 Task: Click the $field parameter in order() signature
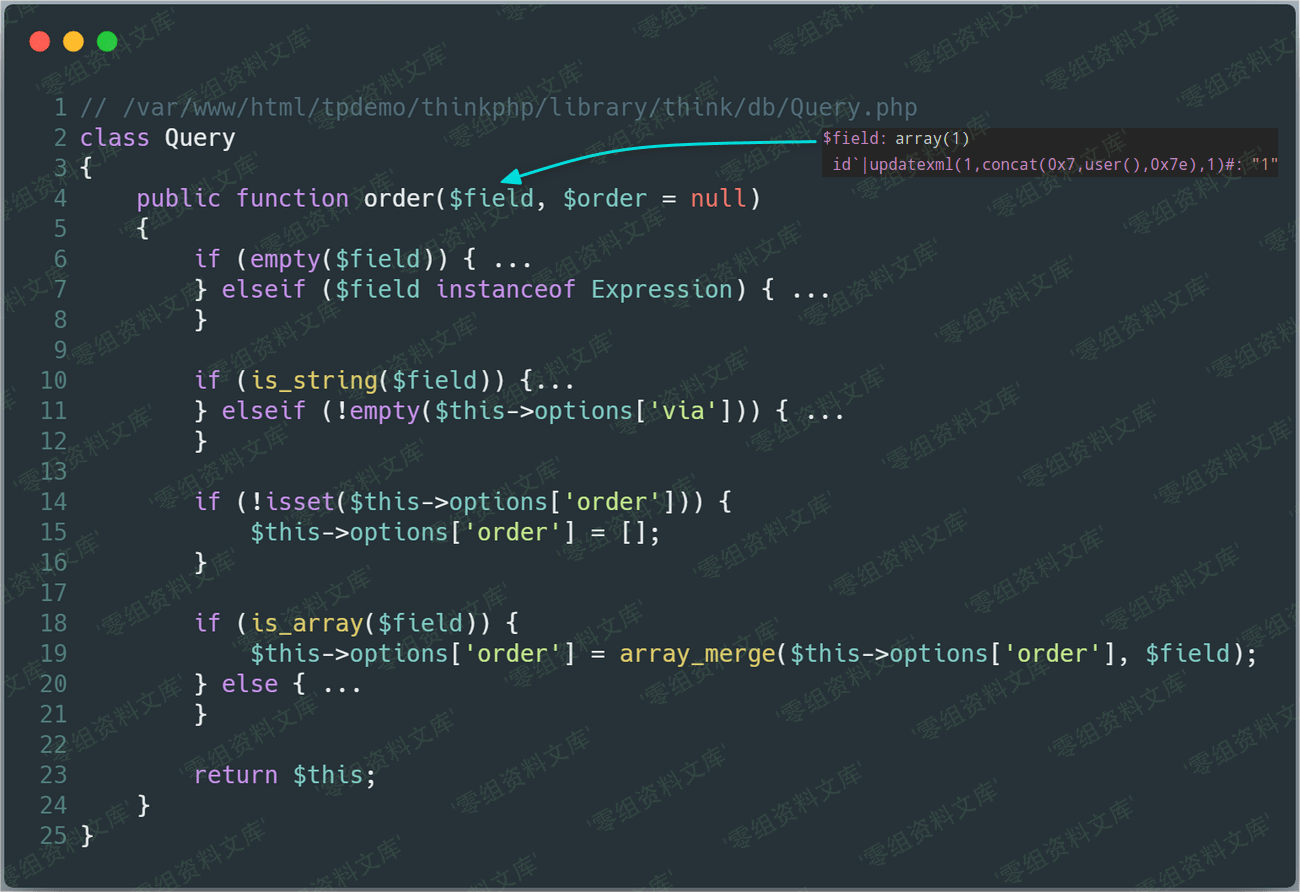pos(491,198)
